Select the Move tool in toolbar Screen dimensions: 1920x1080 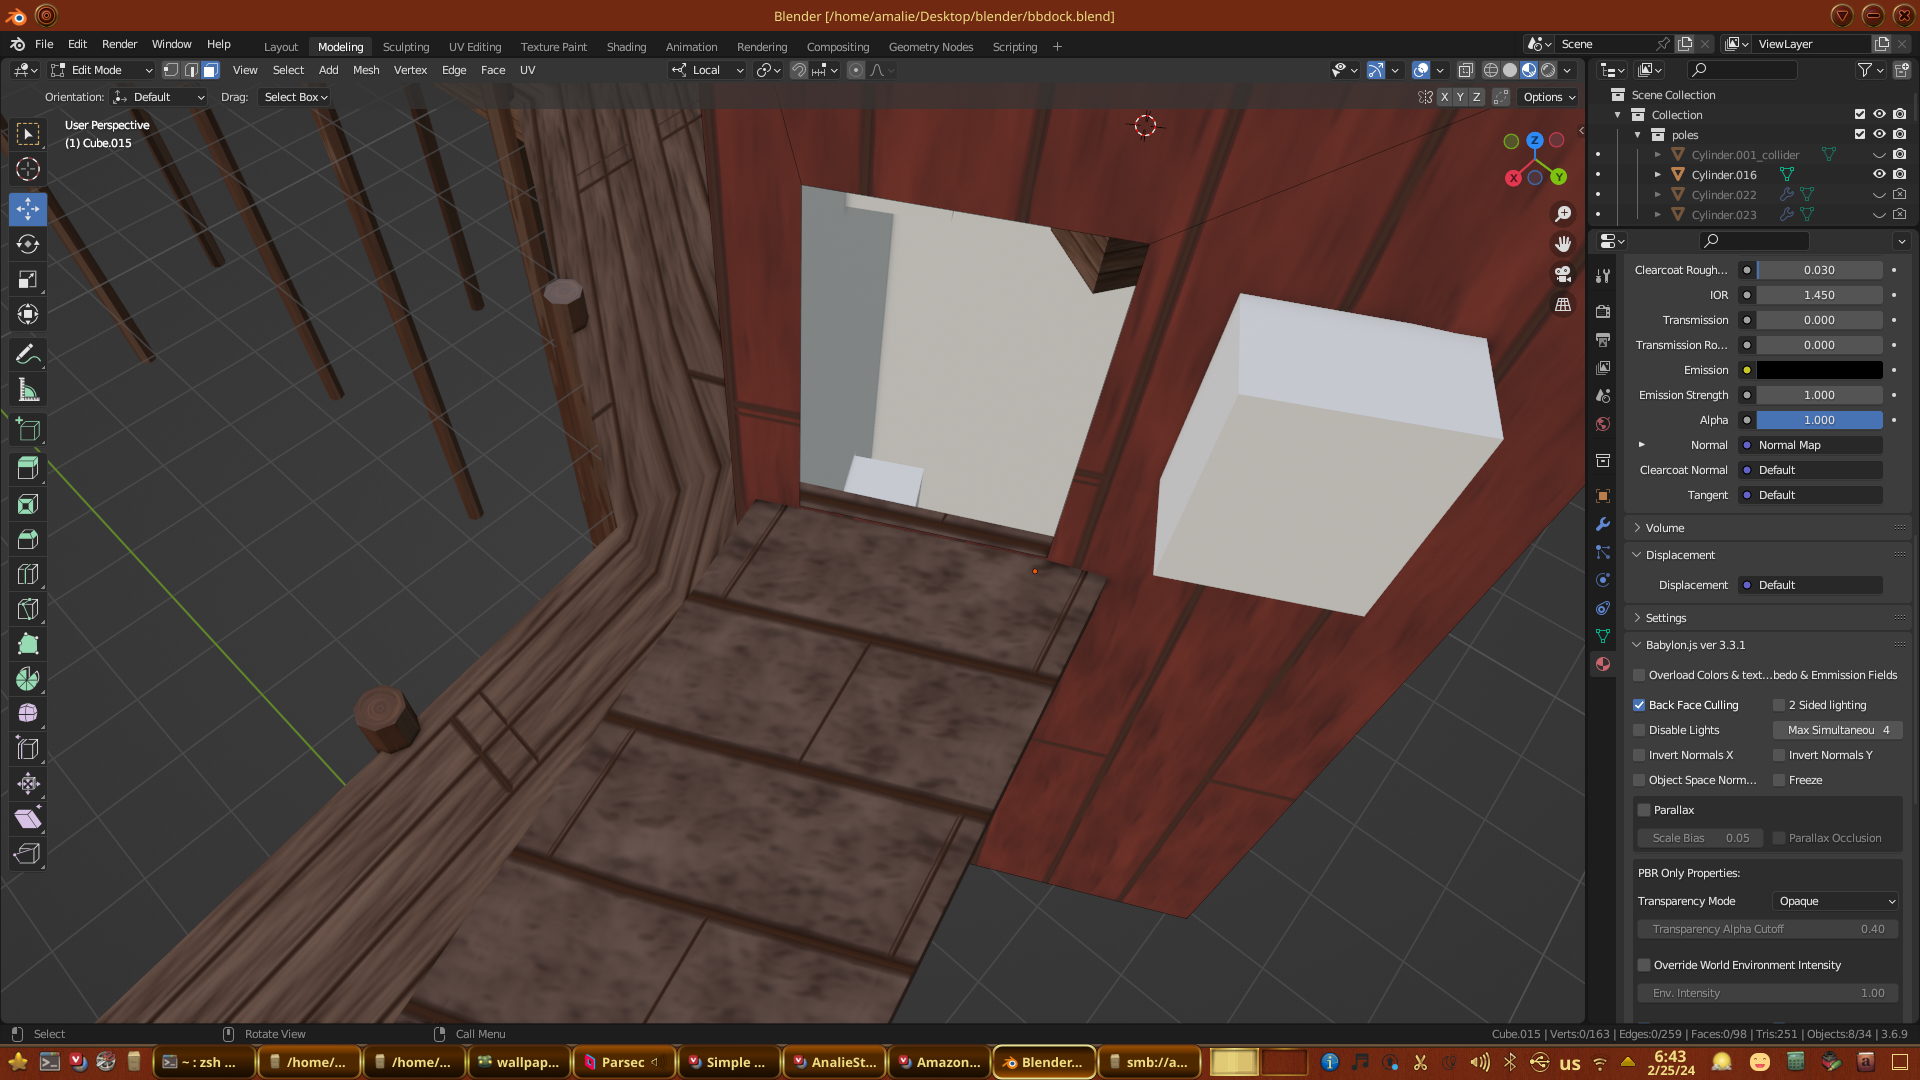[x=28, y=209]
